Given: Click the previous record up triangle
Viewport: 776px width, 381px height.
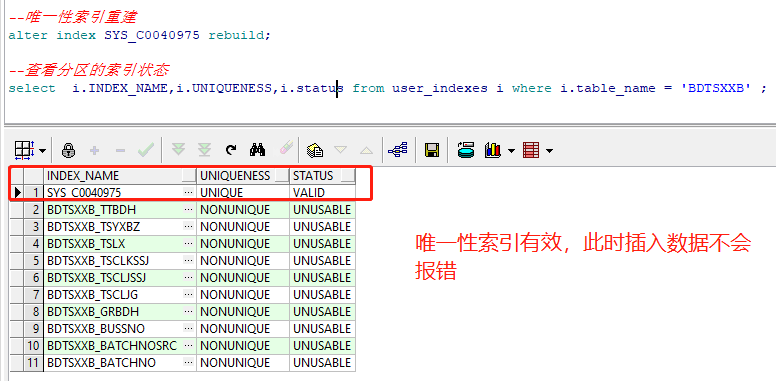Looking at the screenshot, I should tap(366, 150).
